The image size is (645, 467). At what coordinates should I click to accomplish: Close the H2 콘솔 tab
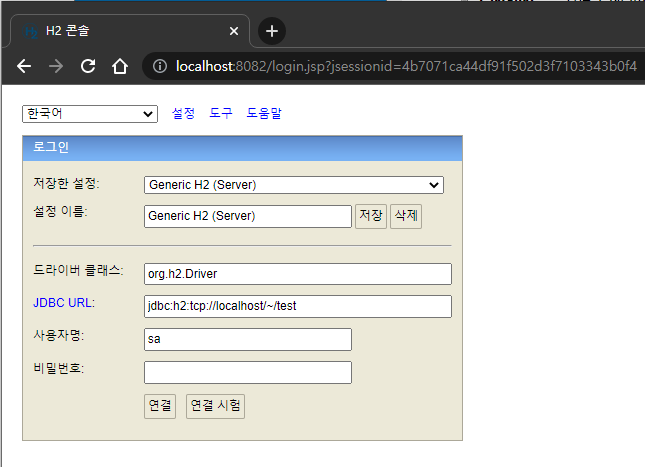pos(234,31)
